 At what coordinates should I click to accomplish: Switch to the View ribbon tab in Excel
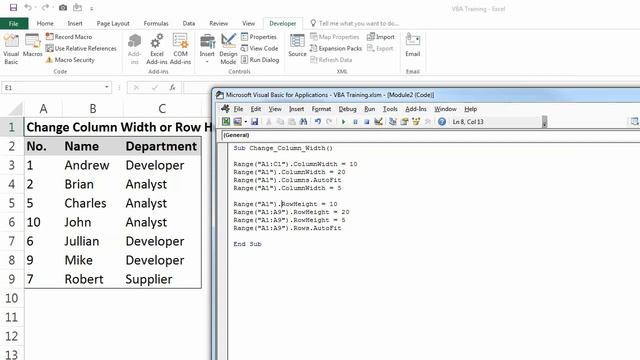[248, 23]
